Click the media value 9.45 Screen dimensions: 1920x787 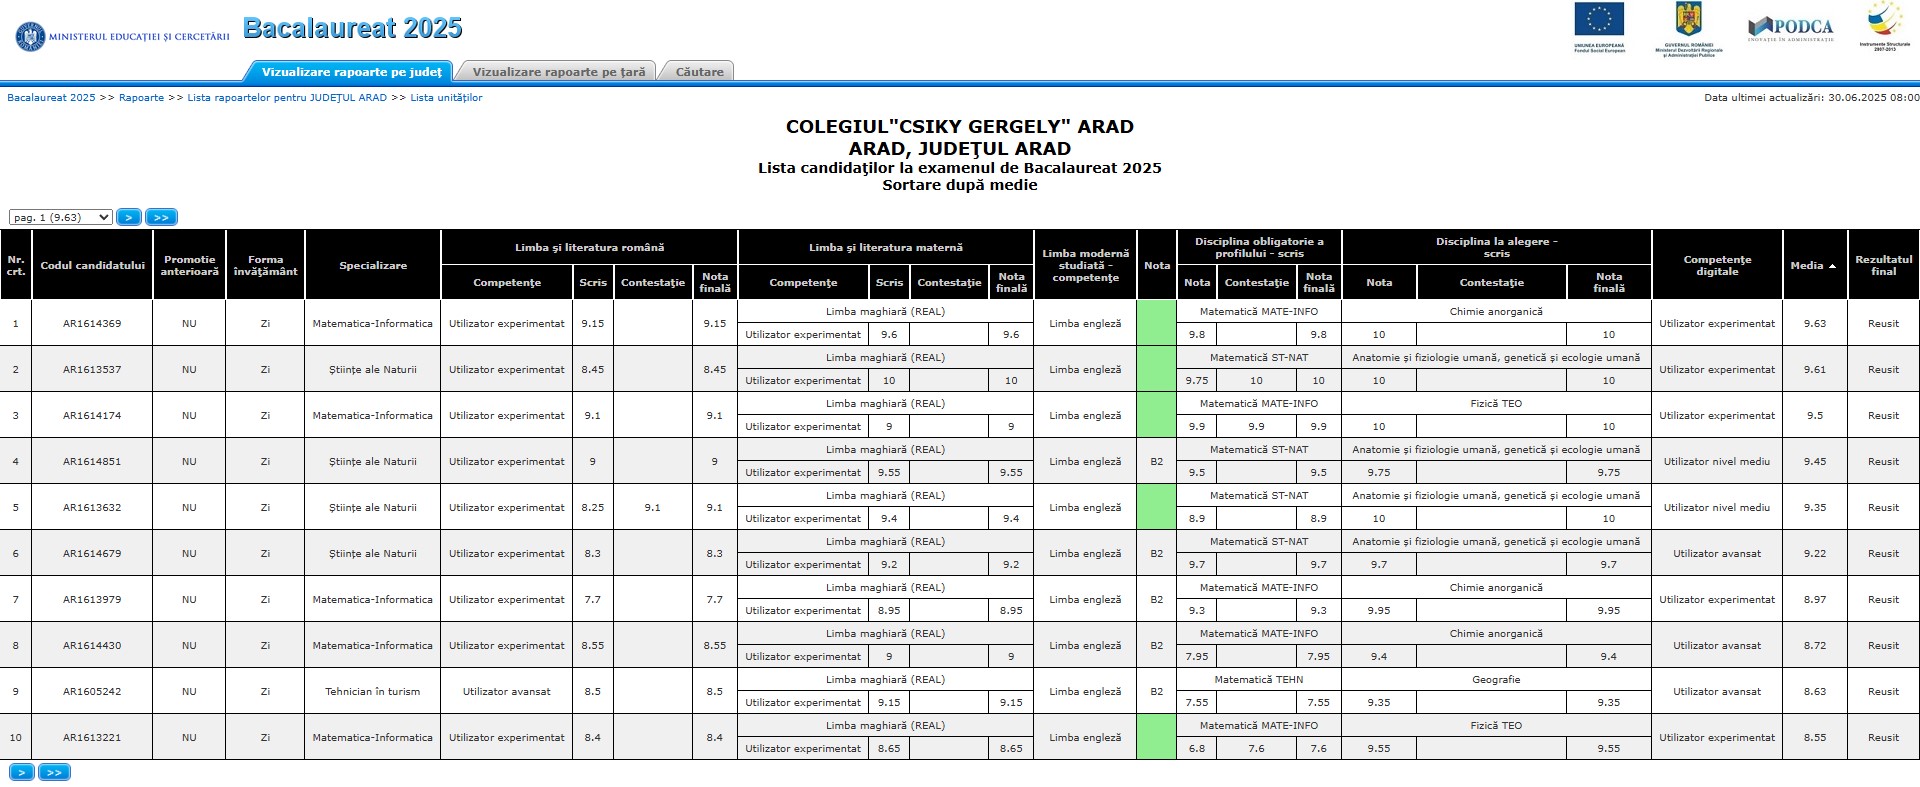pyautogui.click(x=1814, y=462)
